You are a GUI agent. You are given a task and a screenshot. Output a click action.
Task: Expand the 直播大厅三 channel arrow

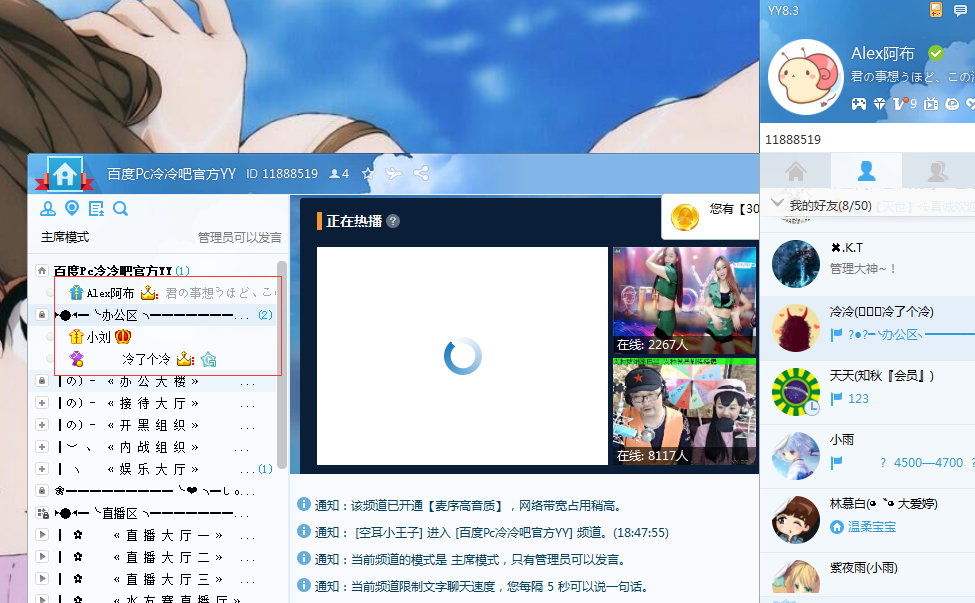pos(42,578)
